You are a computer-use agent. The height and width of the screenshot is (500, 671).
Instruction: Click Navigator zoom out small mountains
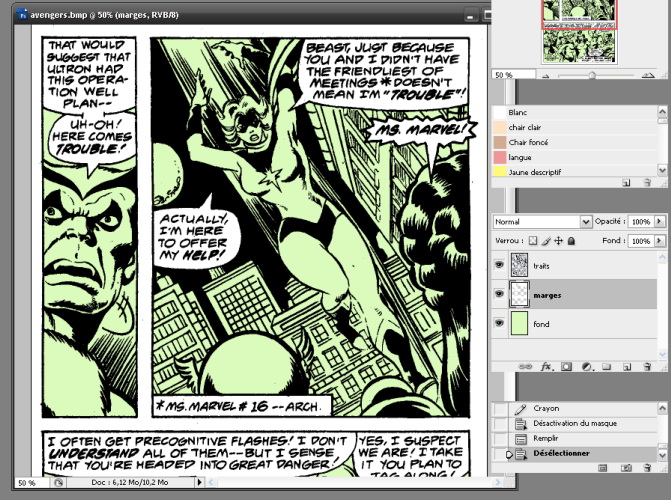[x=546, y=76]
